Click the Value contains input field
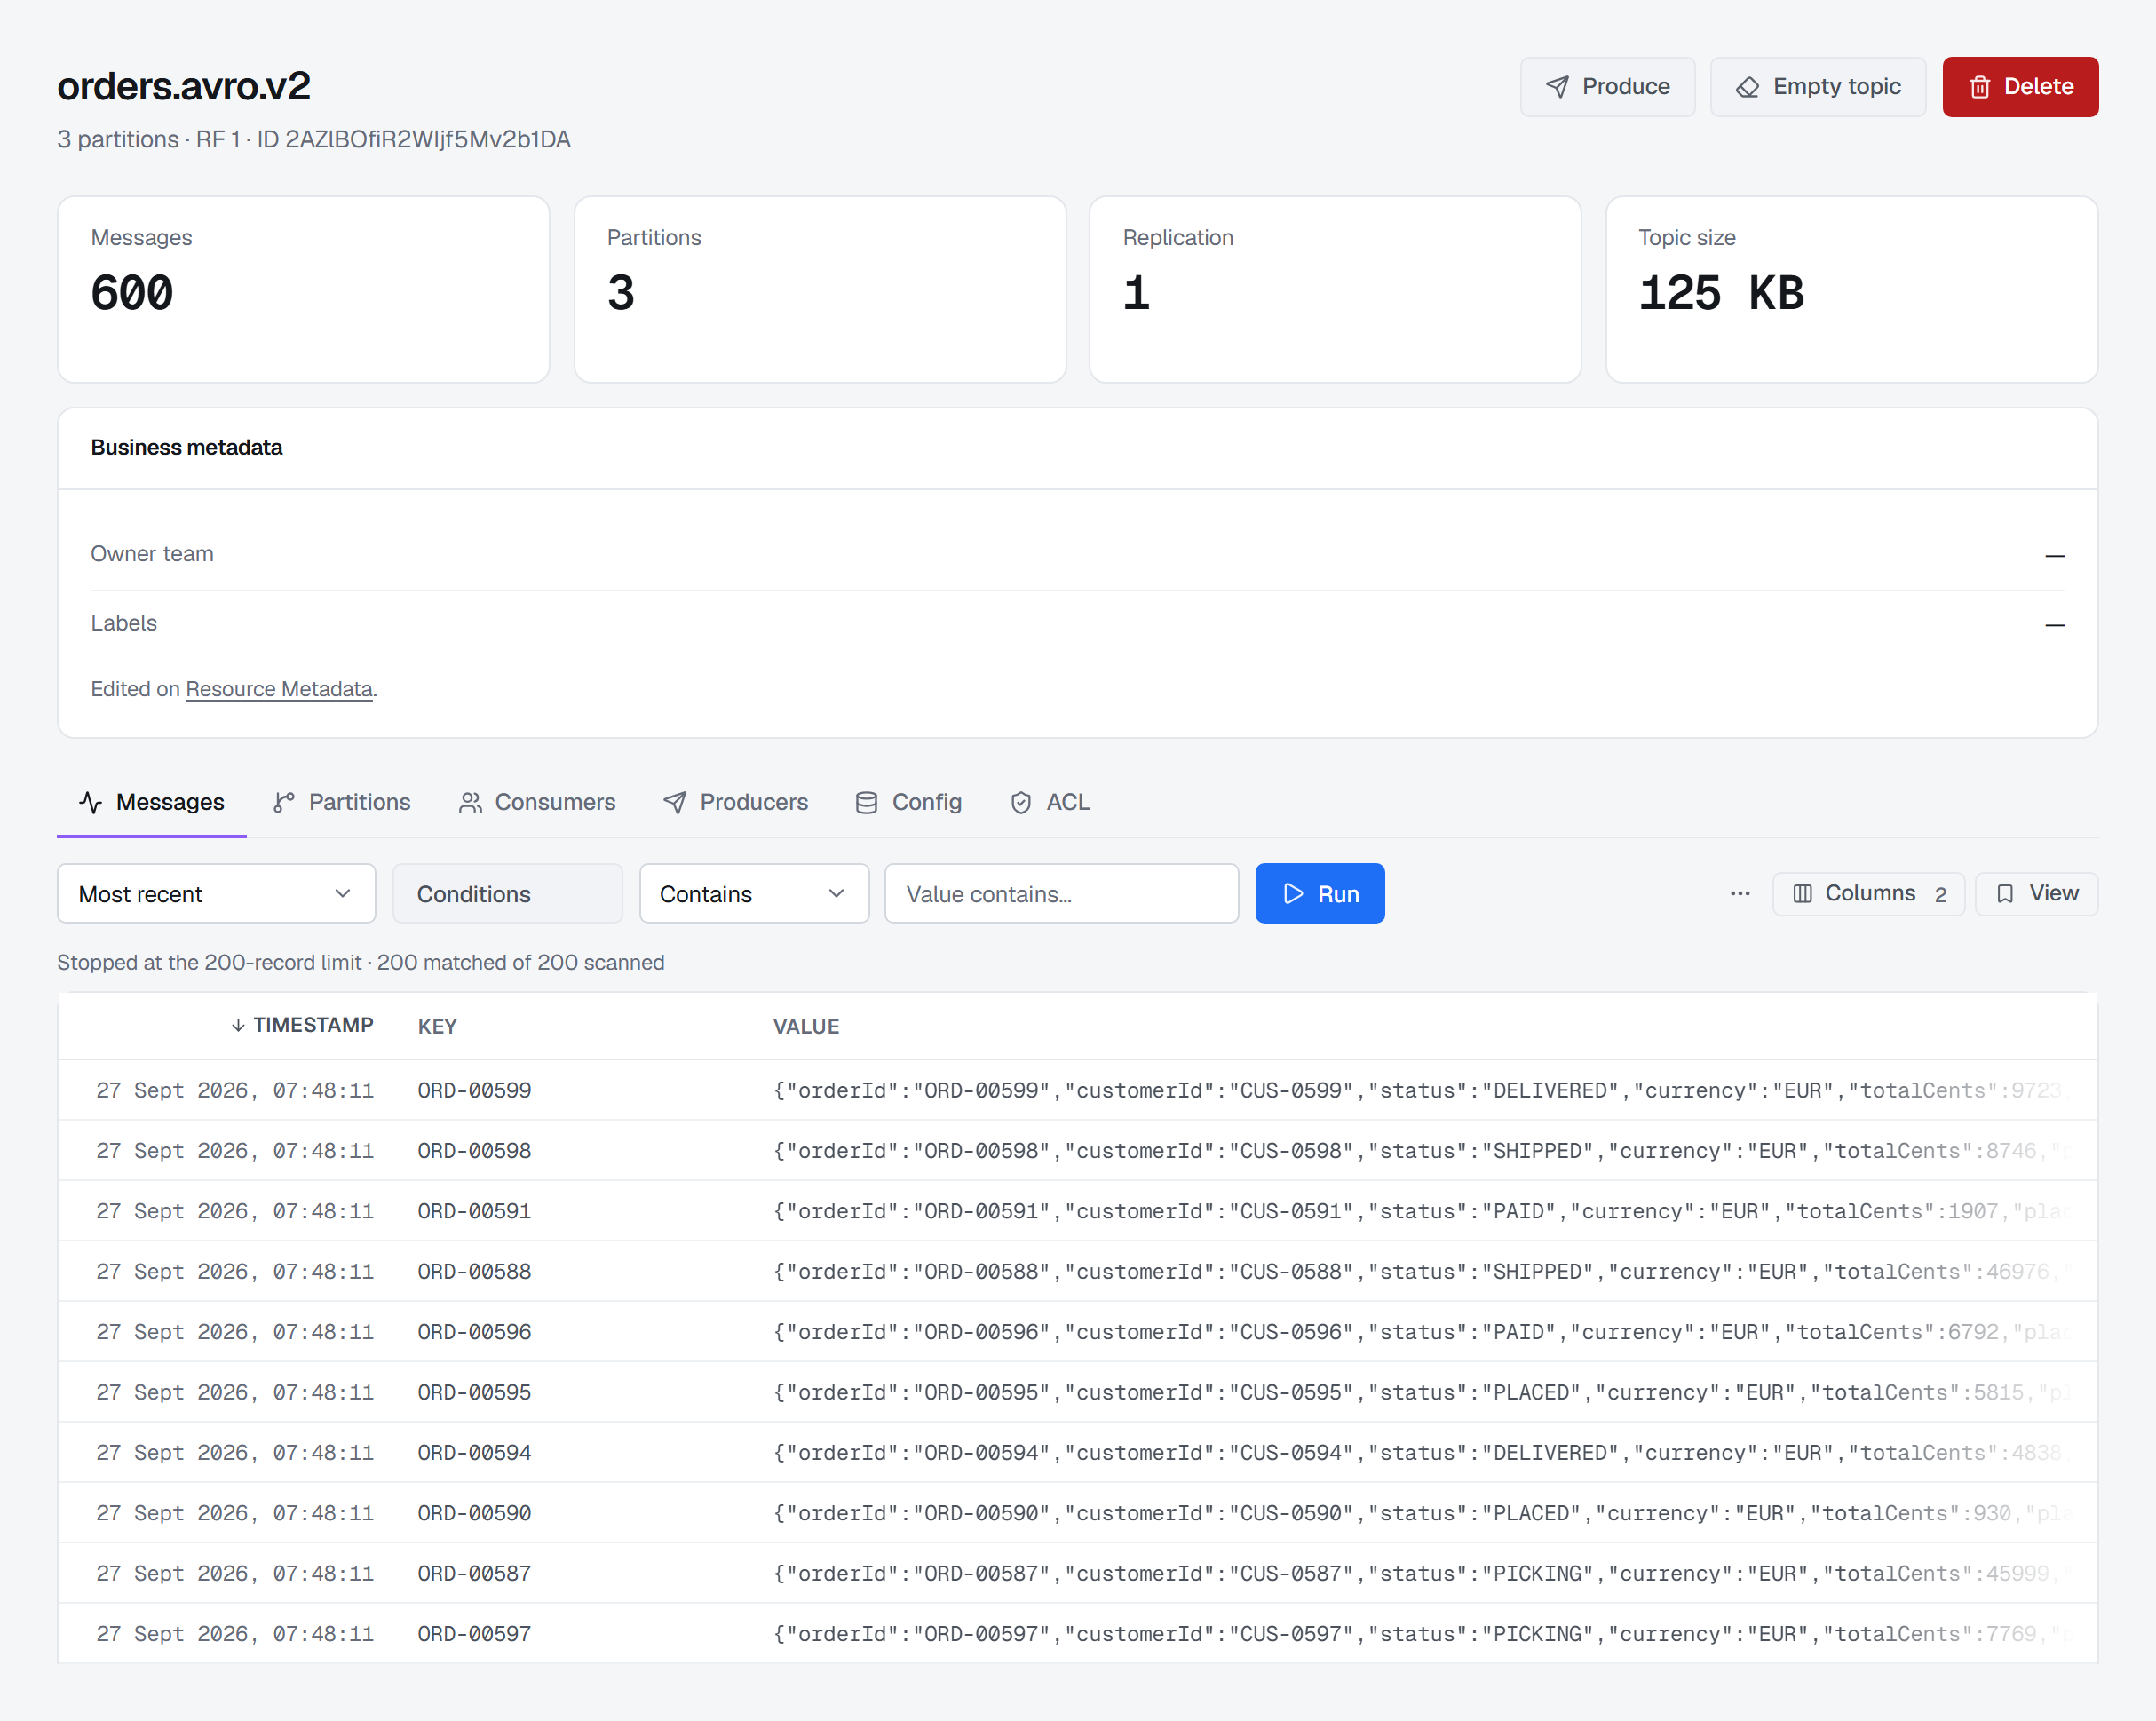This screenshot has height=1721, width=2156. (x=1062, y=893)
